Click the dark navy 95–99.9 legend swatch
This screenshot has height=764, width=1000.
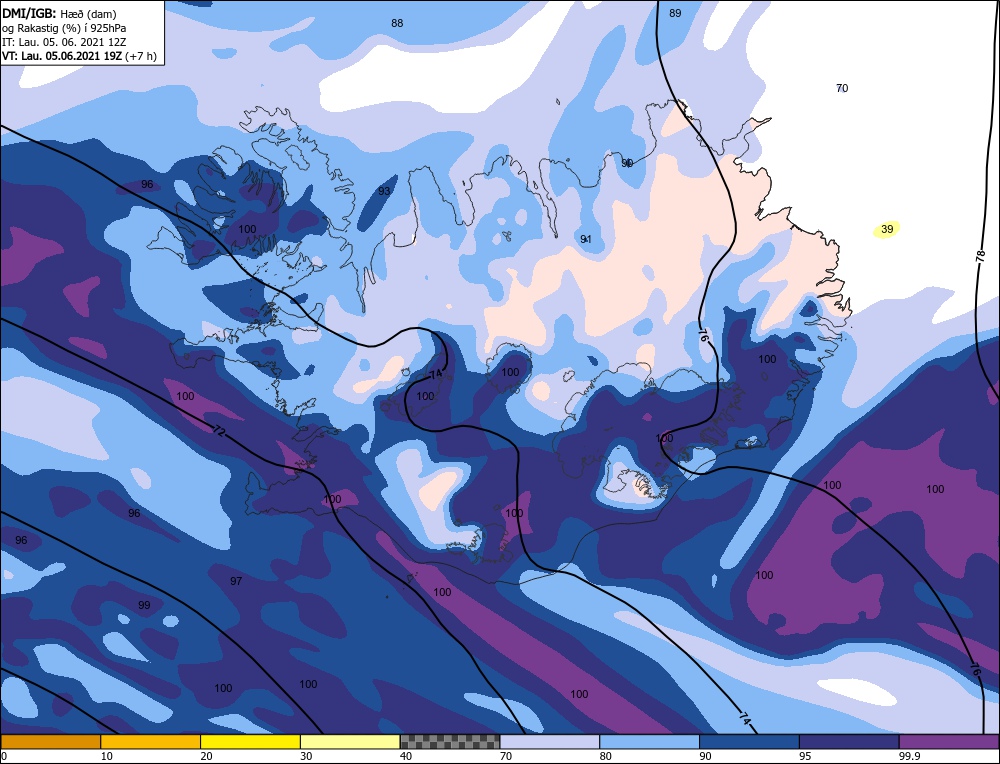click(x=849, y=742)
